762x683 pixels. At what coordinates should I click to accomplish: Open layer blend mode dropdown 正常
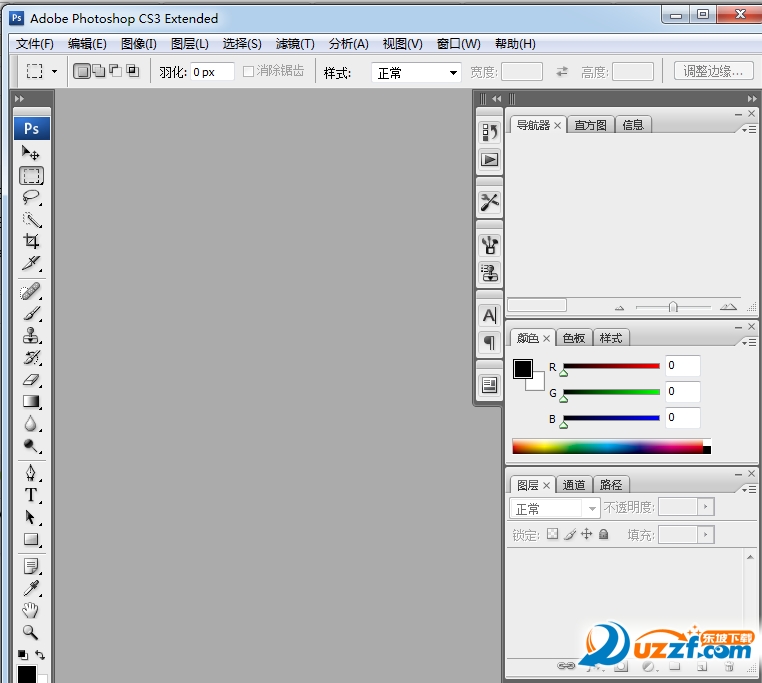(x=554, y=508)
